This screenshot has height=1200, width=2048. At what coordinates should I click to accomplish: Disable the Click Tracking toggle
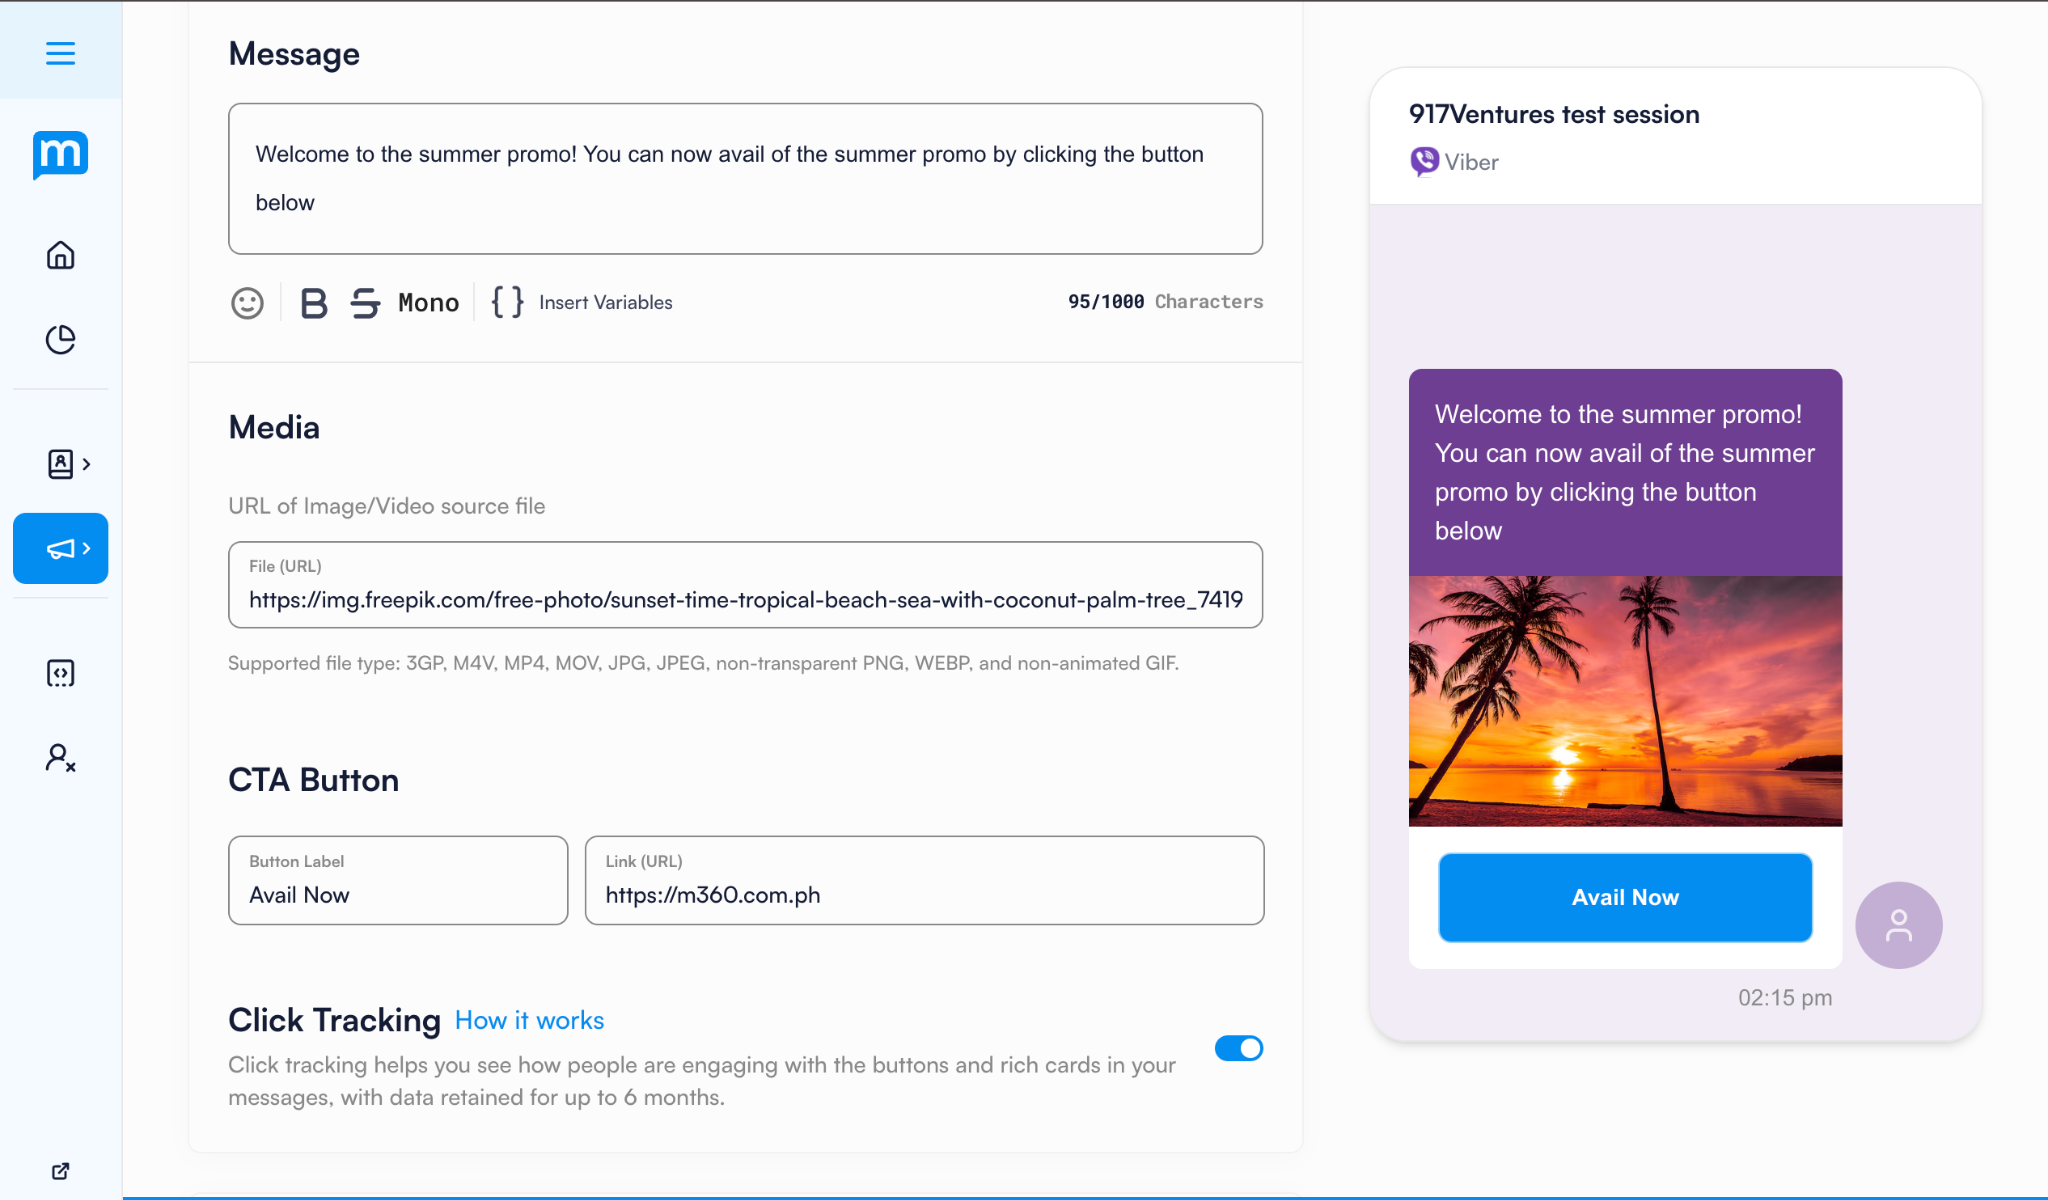[x=1239, y=1048]
